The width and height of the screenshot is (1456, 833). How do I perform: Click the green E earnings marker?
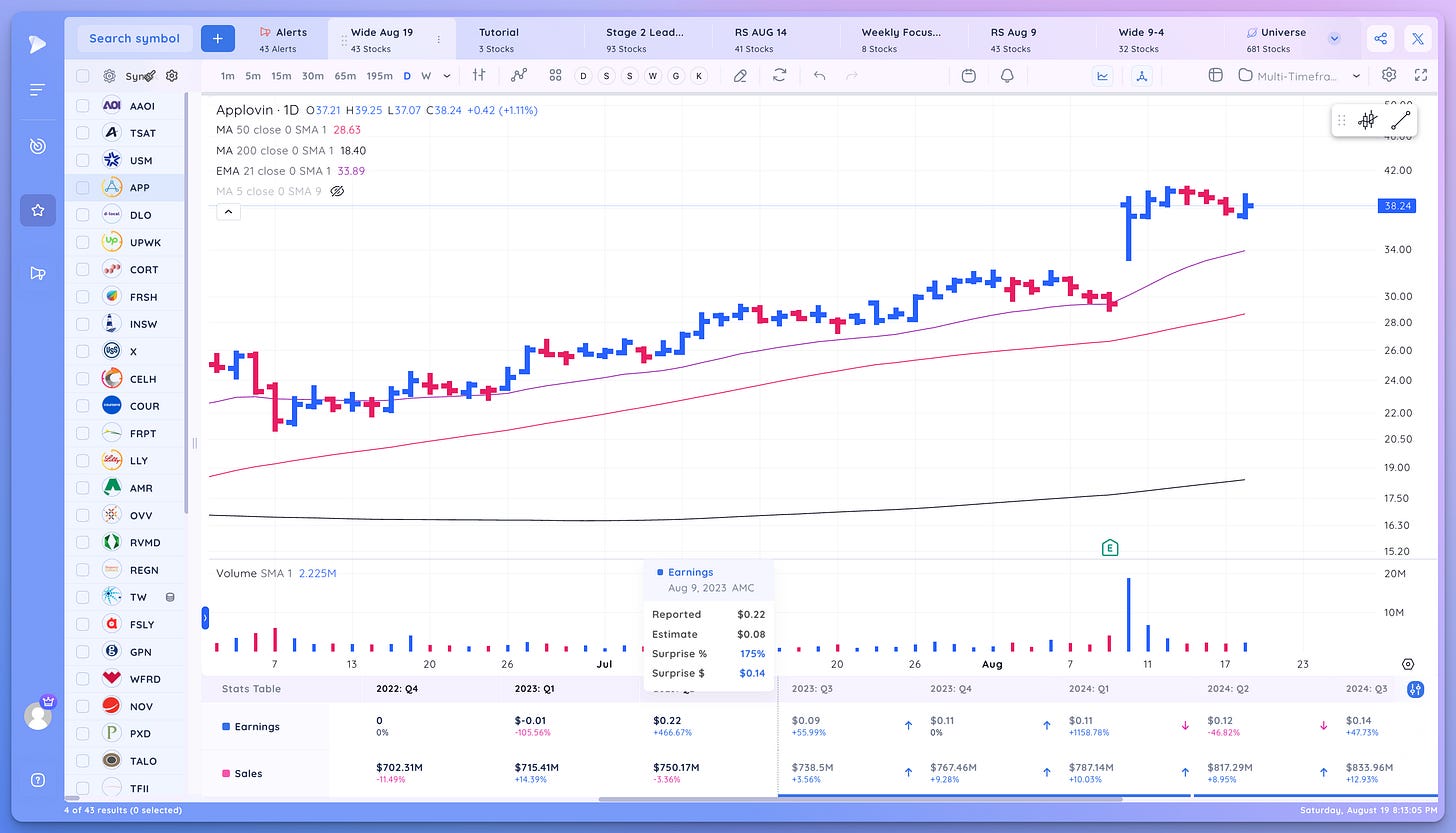1109,547
